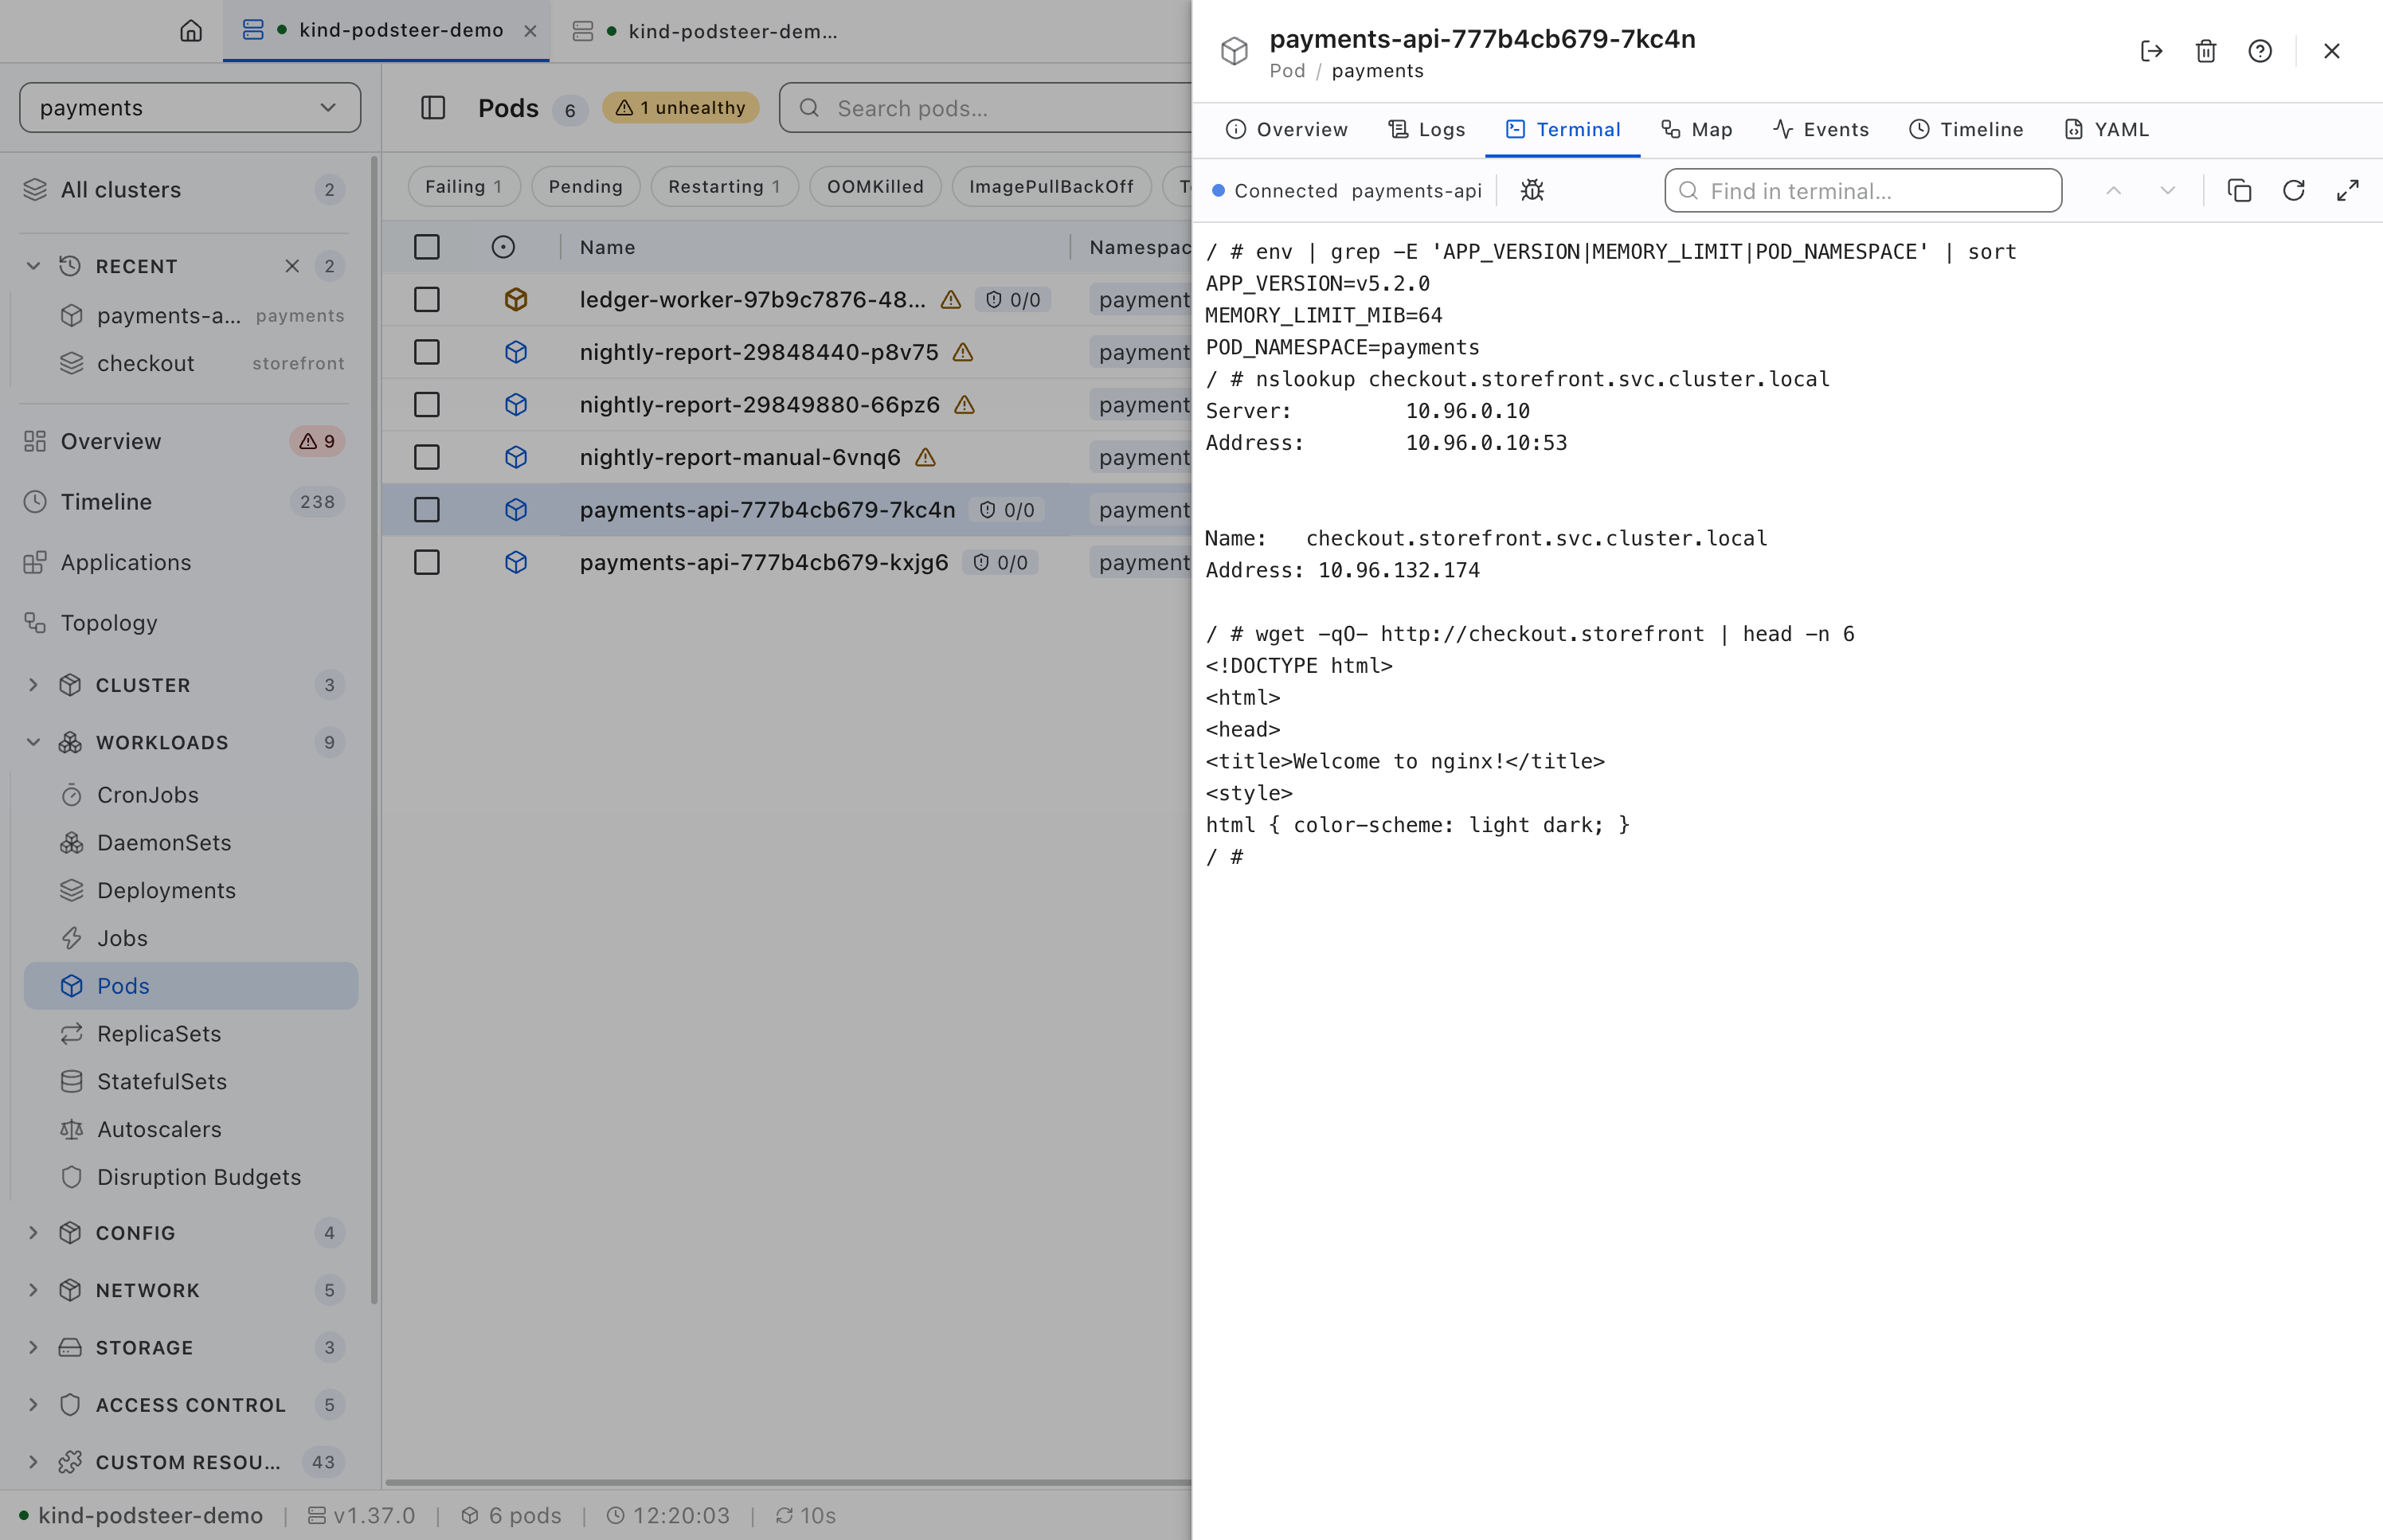
Task: Filter pods by OOMKilled chip
Action: coord(875,187)
